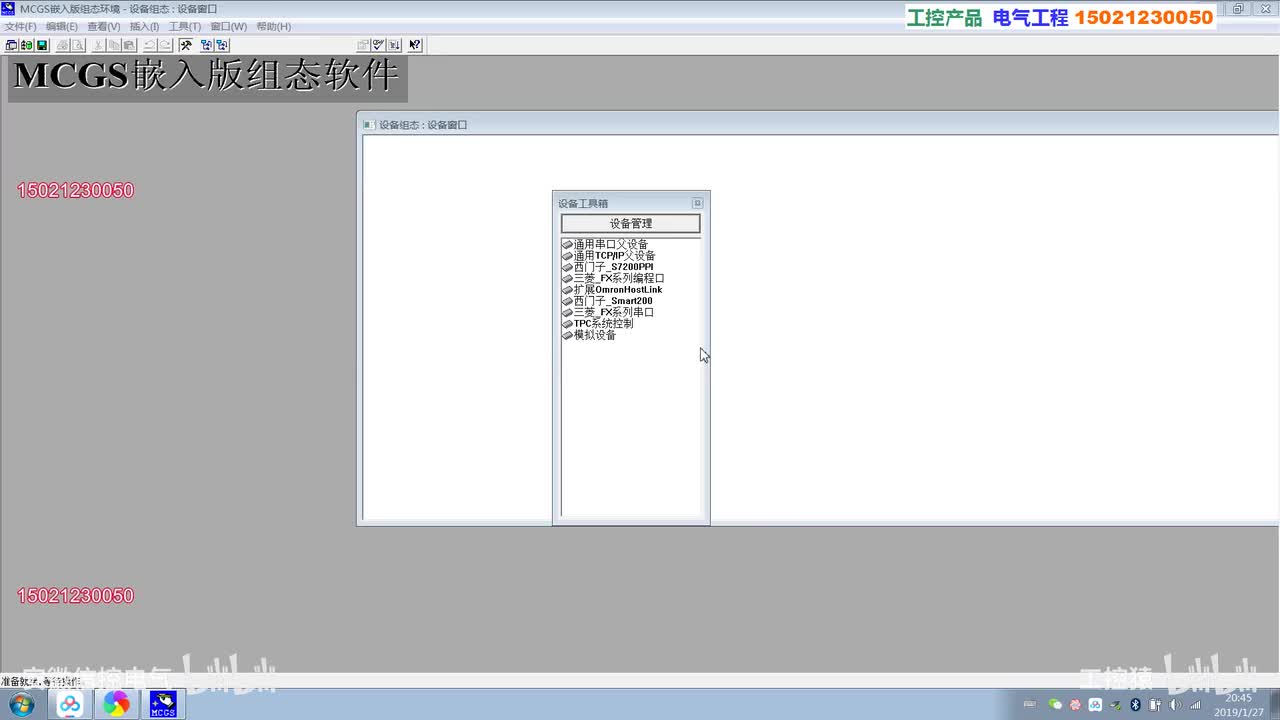Click the greyed properties toolbar icon
The image size is (1280, 720).
pyautogui.click(x=363, y=45)
